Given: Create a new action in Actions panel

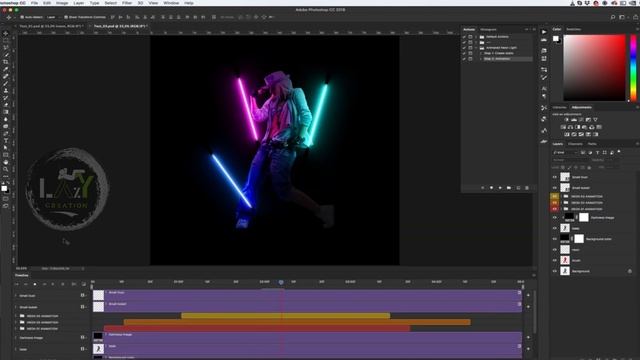Looking at the screenshot, I should [x=518, y=188].
